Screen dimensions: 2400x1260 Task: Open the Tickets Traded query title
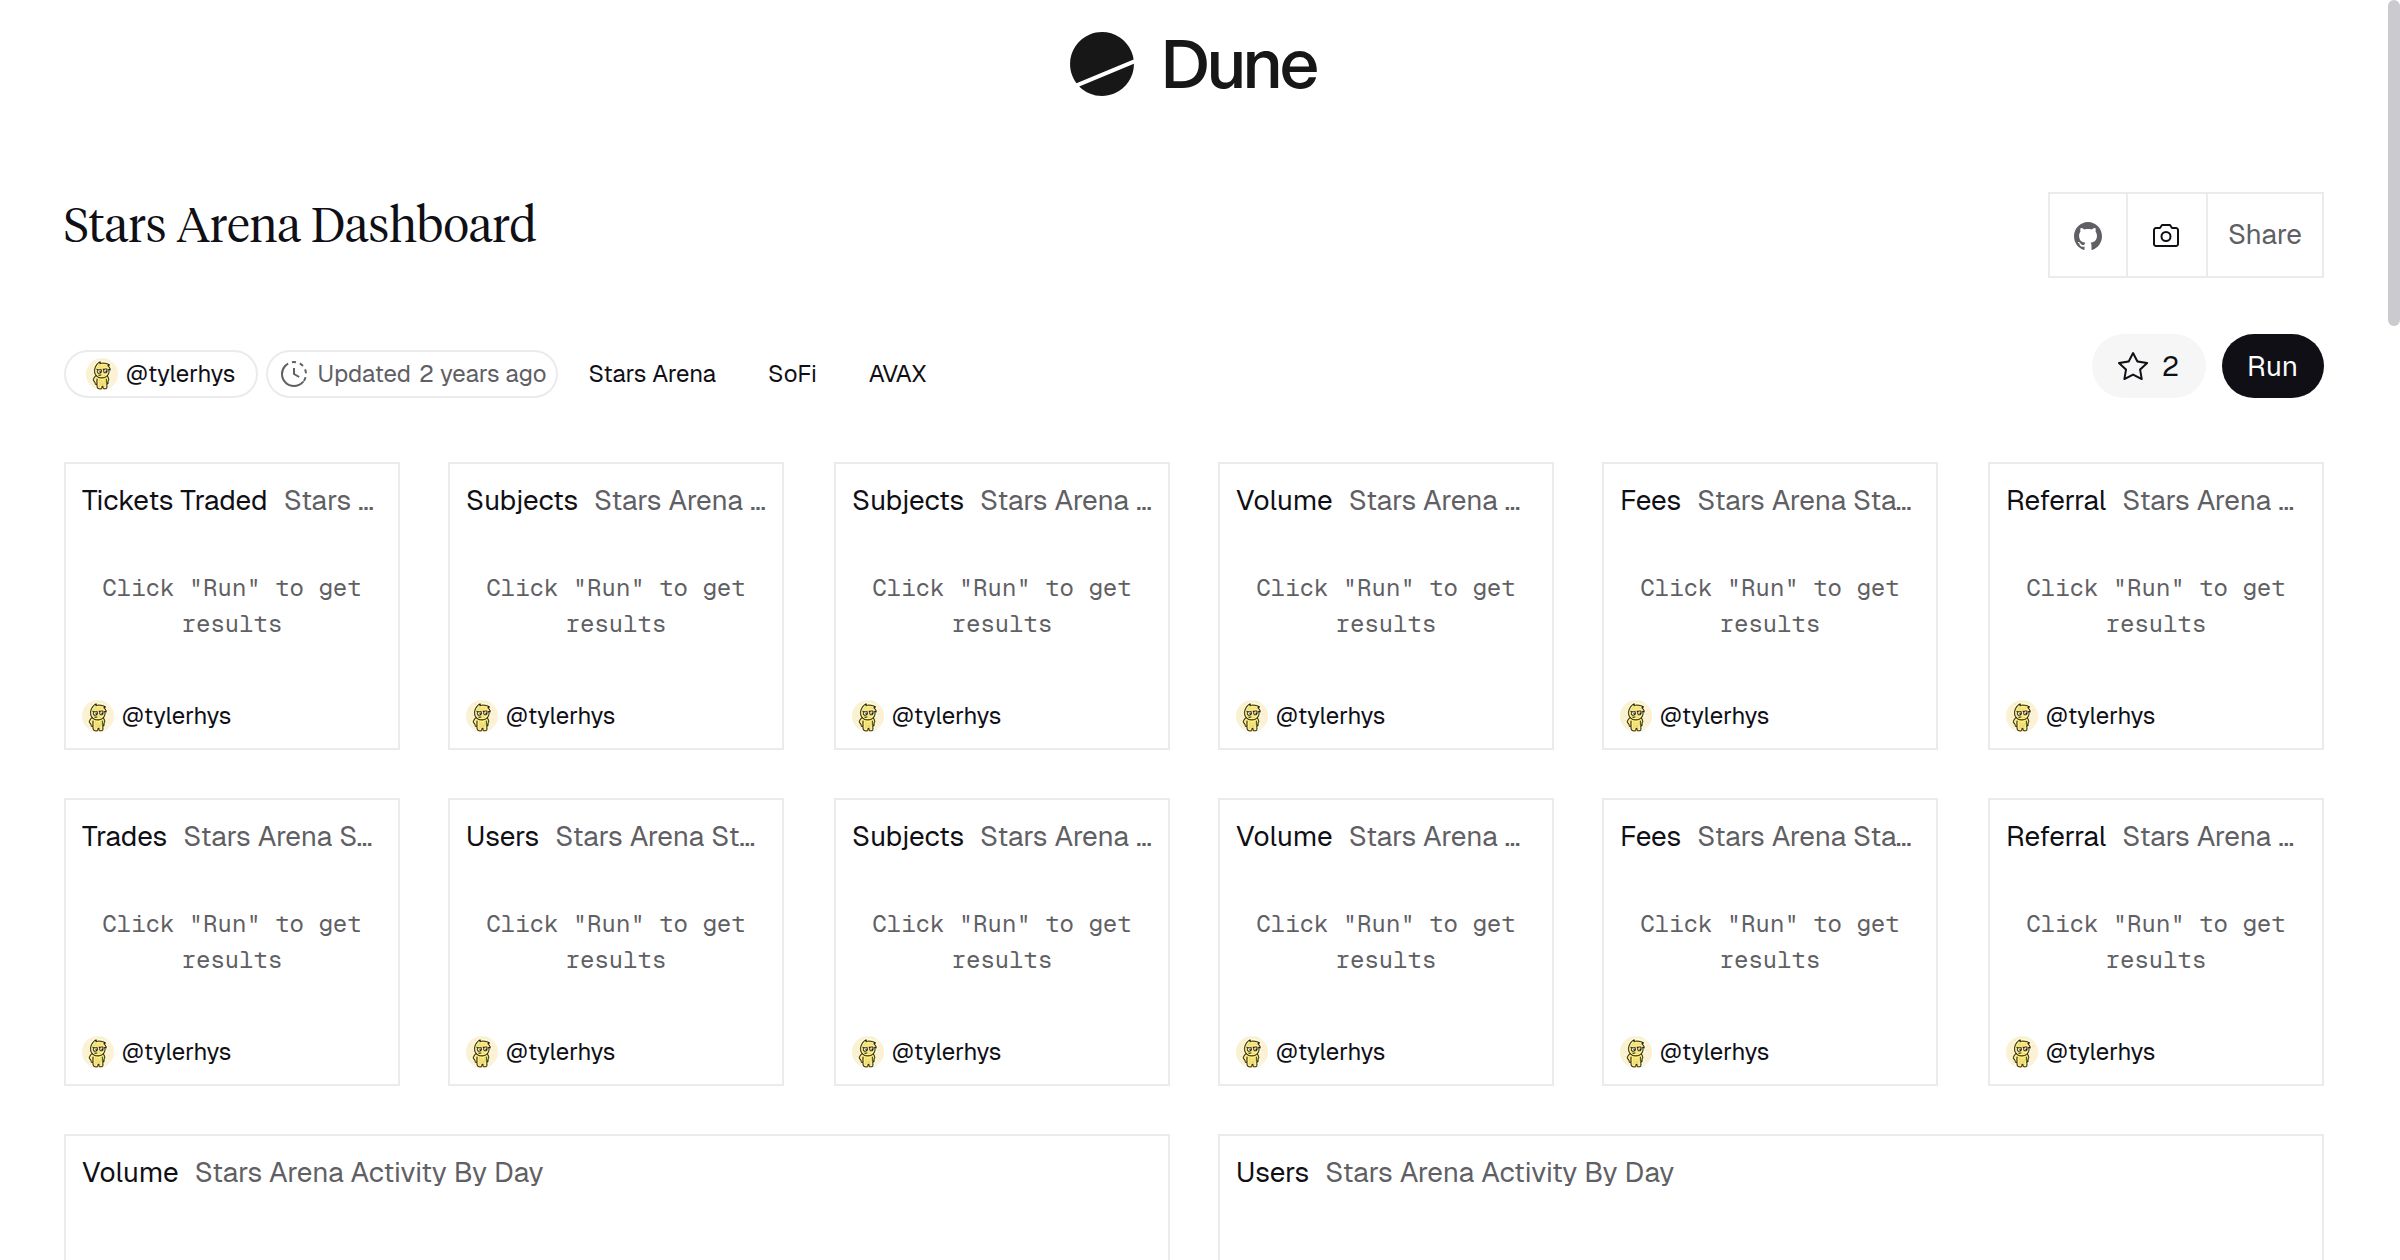click(x=174, y=500)
